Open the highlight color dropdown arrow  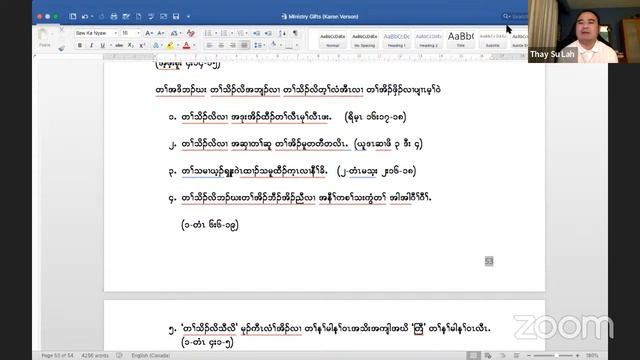(177, 46)
